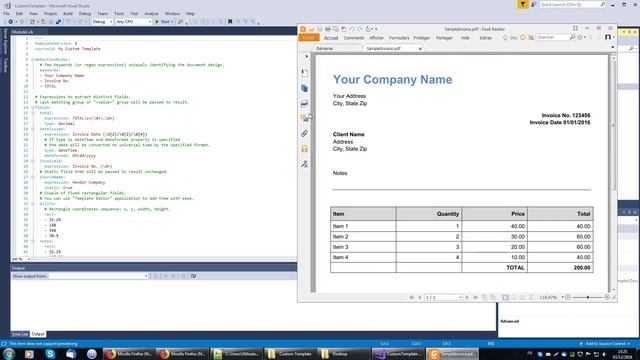Click the Desktop folder taskbar button
The height and width of the screenshot is (360, 640).
[x=344, y=354]
